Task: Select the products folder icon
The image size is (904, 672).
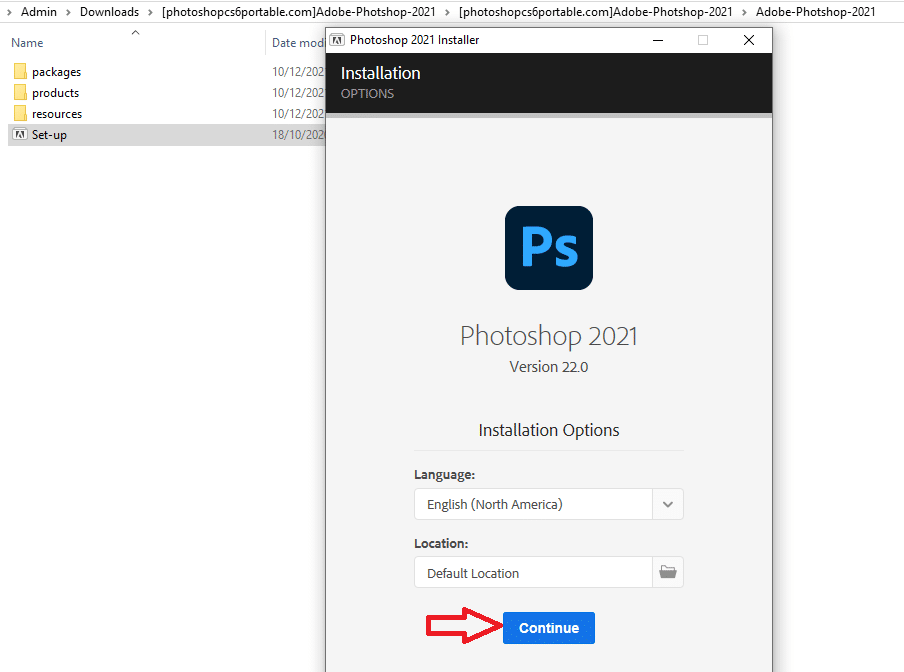Action: coord(20,93)
